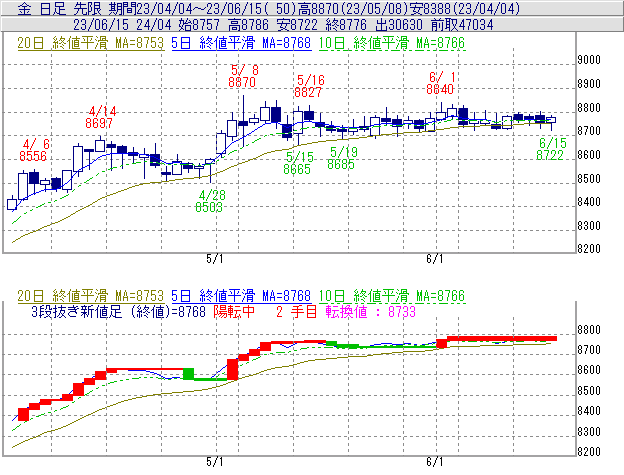Select the 4/14 peak label 8697

100,123
